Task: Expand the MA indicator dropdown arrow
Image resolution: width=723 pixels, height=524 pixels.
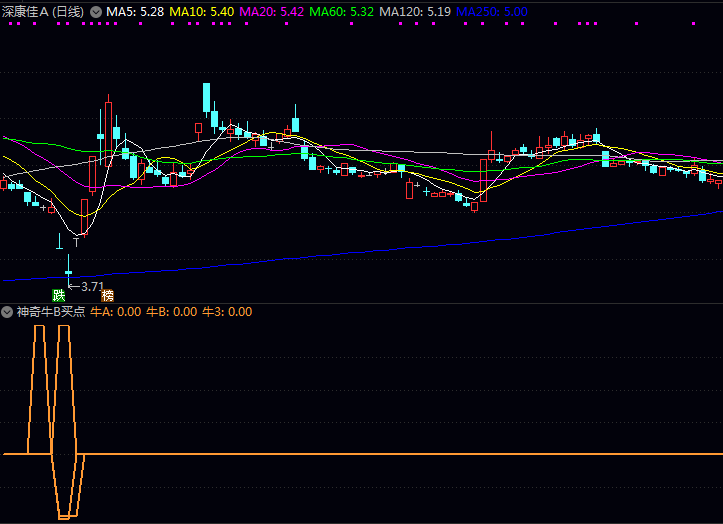Action: (96, 11)
